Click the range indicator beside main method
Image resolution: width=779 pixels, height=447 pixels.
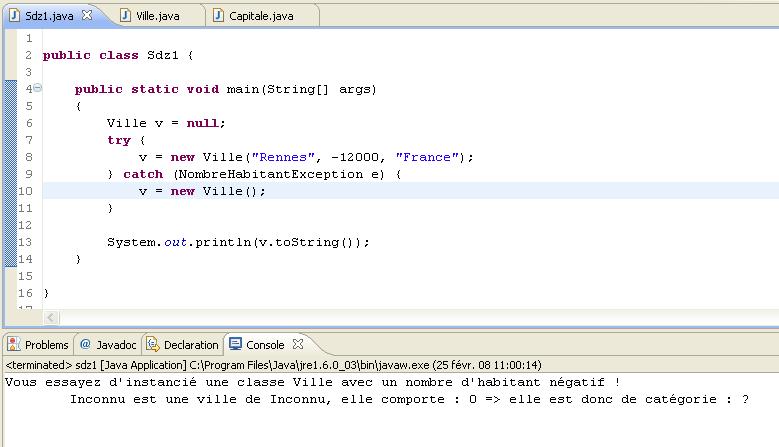[10, 174]
